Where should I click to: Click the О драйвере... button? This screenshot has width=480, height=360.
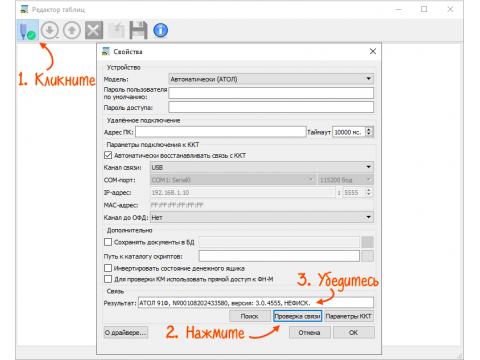[126, 333]
